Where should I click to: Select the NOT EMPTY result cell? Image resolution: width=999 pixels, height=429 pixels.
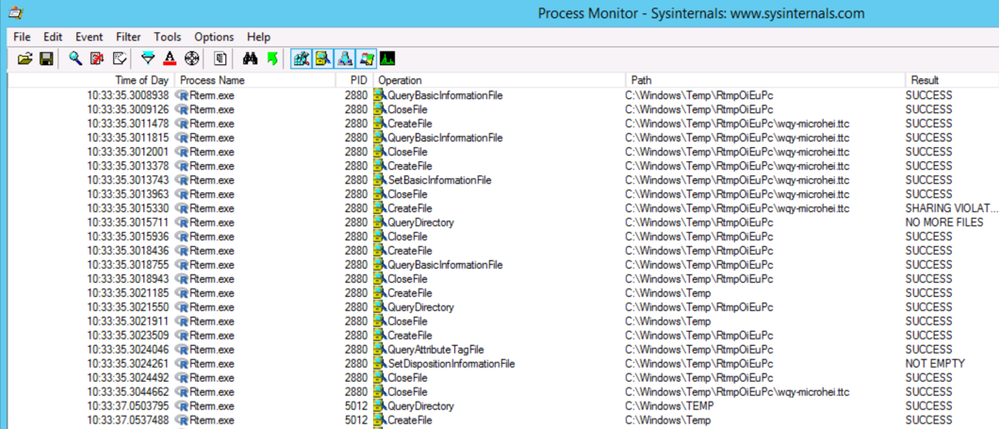tap(935, 363)
